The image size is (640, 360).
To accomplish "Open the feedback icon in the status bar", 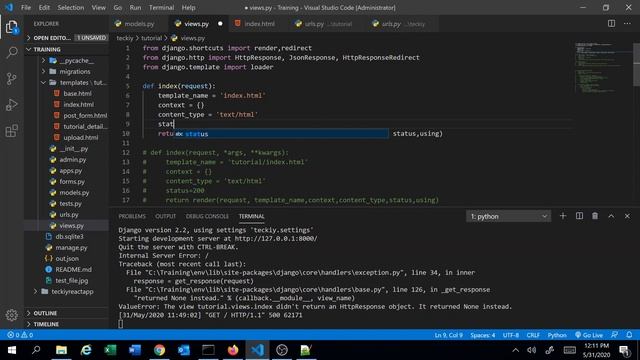I will click(x=614, y=335).
